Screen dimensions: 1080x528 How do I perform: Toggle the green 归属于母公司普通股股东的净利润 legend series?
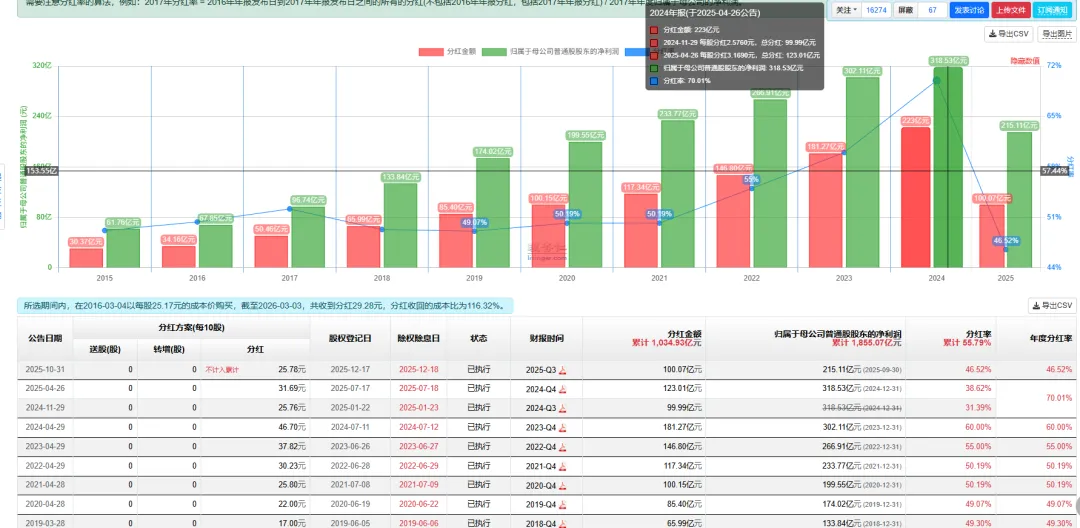coord(551,52)
